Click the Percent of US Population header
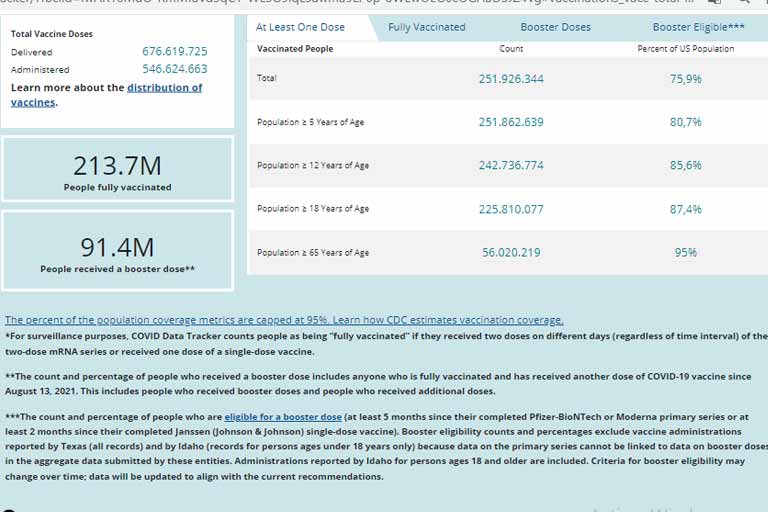The width and height of the screenshot is (768, 512). 686,49
